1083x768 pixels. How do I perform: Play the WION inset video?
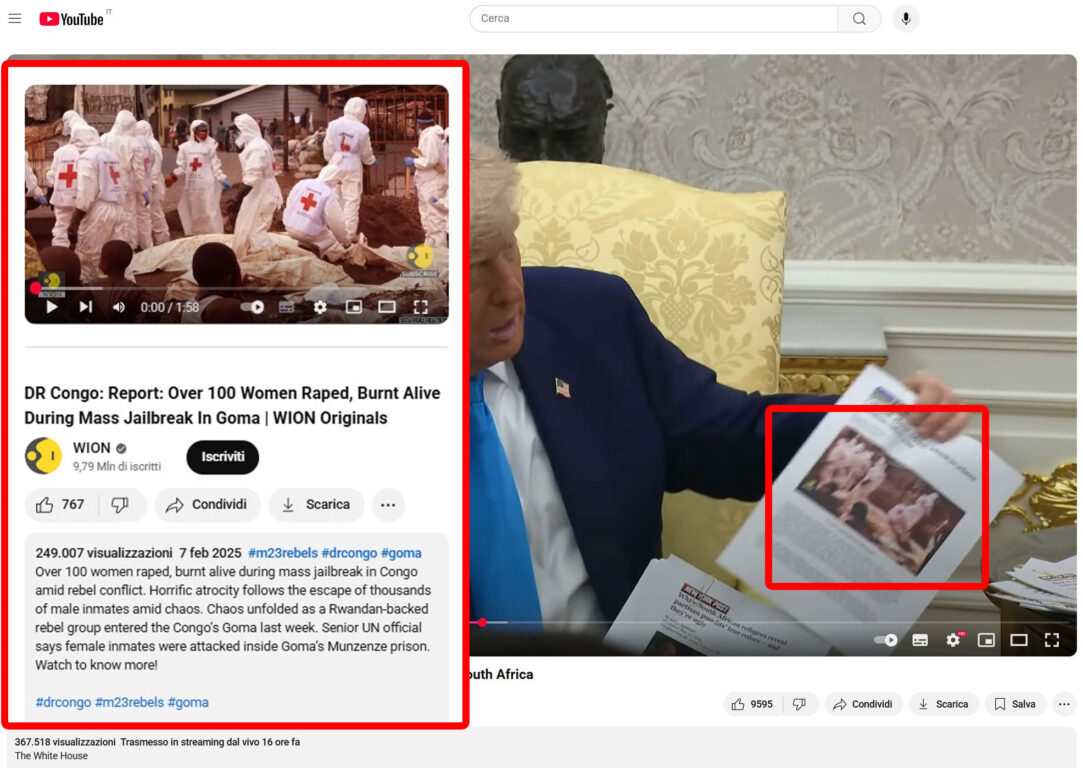[52, 307]
